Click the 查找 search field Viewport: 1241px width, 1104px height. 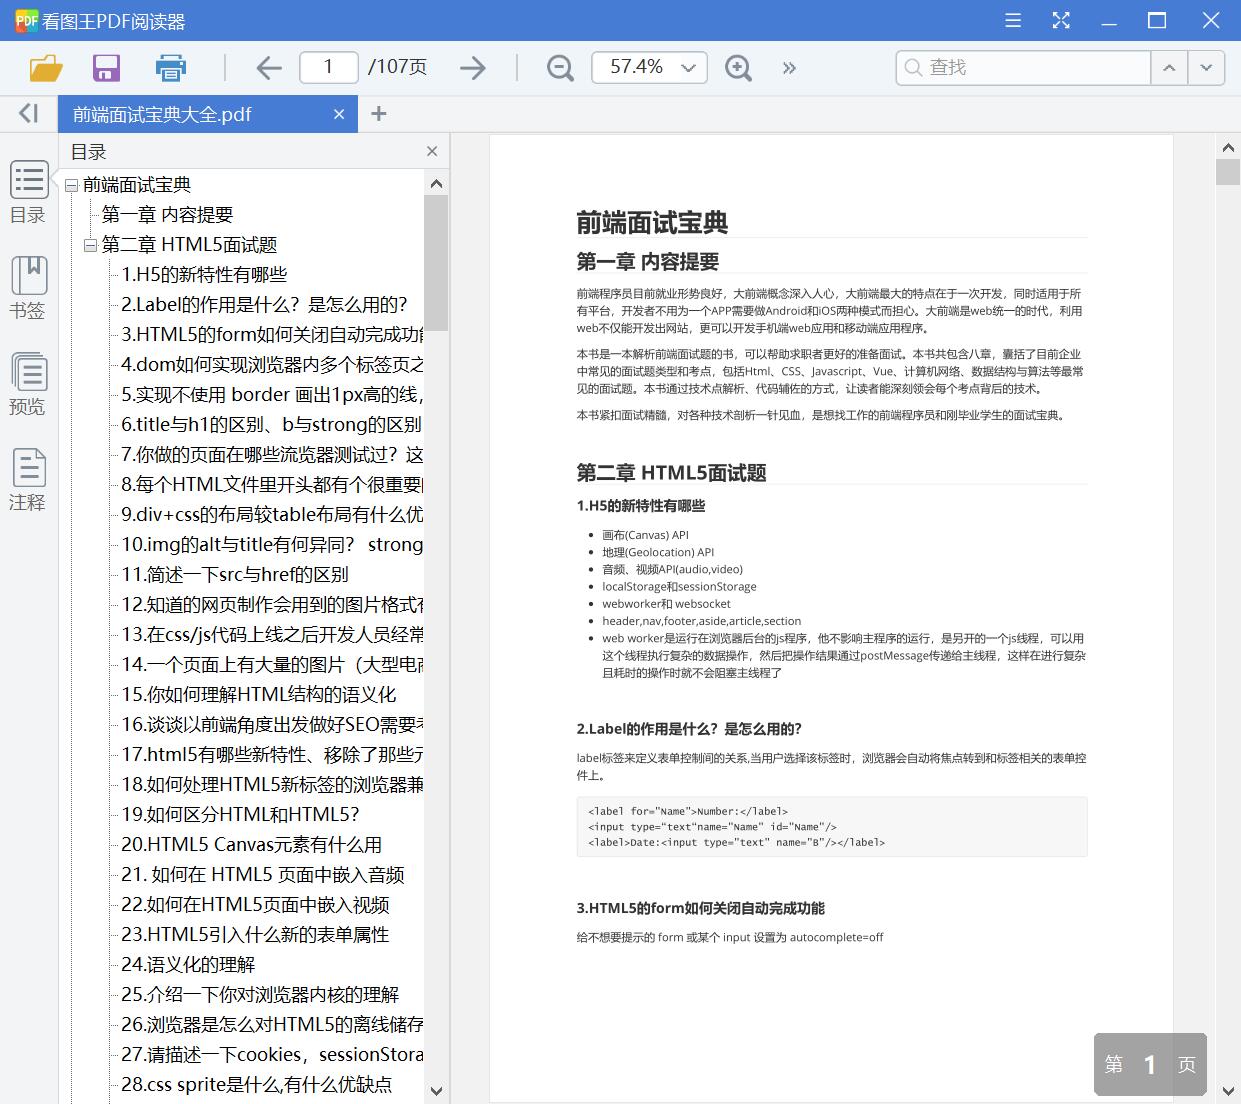(x=1023, y=67)
